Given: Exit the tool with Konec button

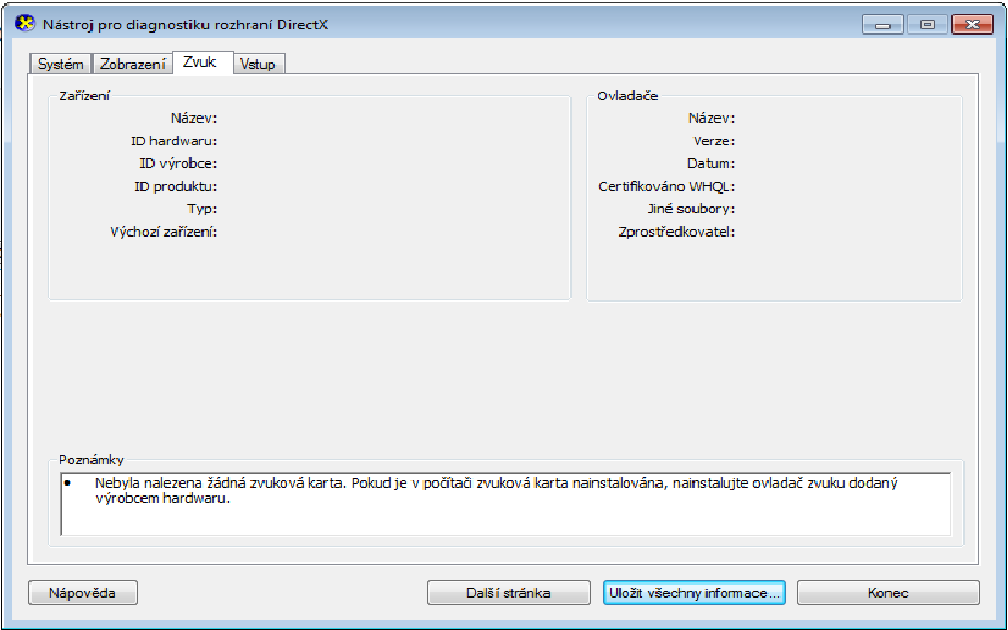Looking at the screenshot, I should point(888,593).
